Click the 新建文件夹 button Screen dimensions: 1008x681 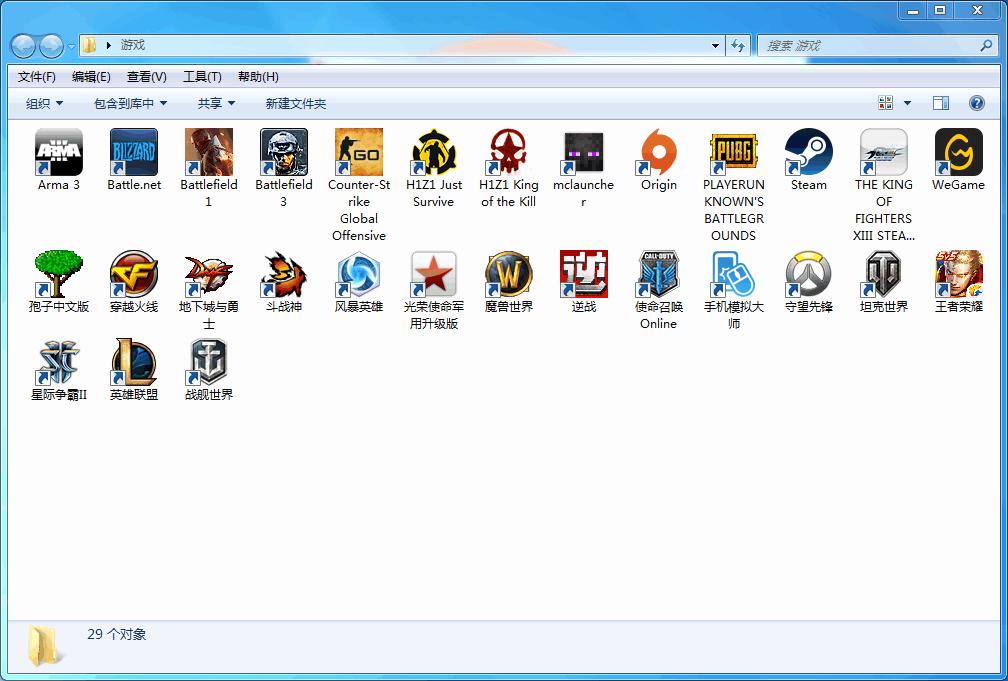[x=295, y=103]
